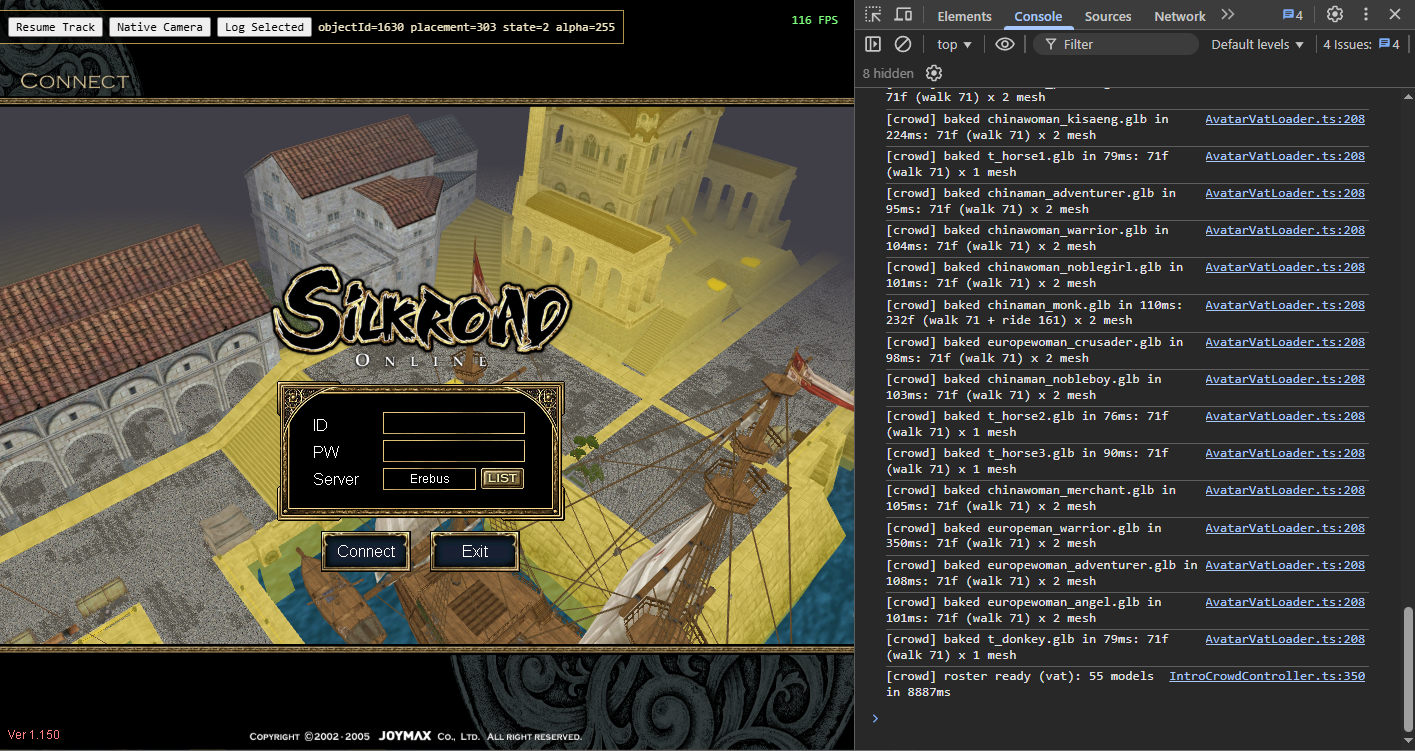The width and height of the screenshot is (1415, 751).
Task: Open AvatarVatLoader.ts:208 link for t_horse1.glb
Action: tap(1285, 156)
